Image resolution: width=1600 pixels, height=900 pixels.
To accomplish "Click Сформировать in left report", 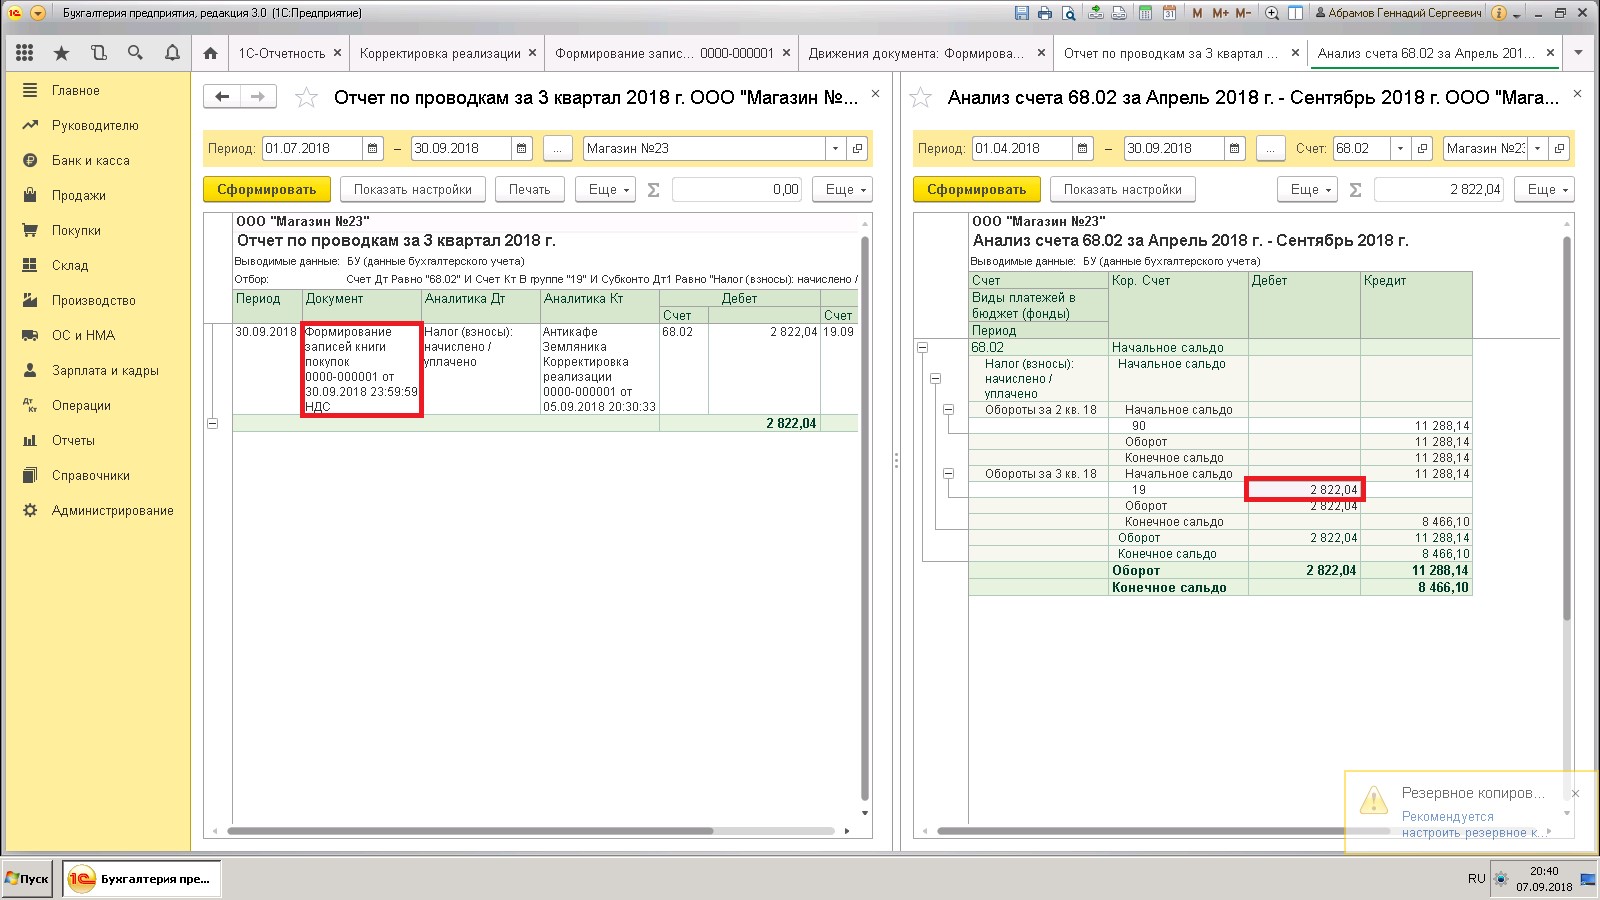I will click(266, 189).
